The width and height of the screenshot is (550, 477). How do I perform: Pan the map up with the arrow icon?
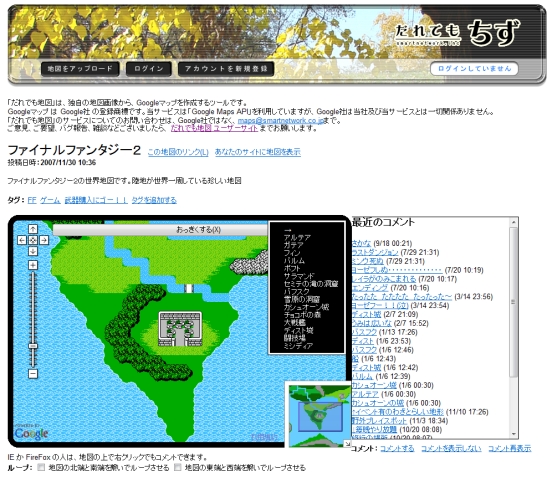pos(33,229)
